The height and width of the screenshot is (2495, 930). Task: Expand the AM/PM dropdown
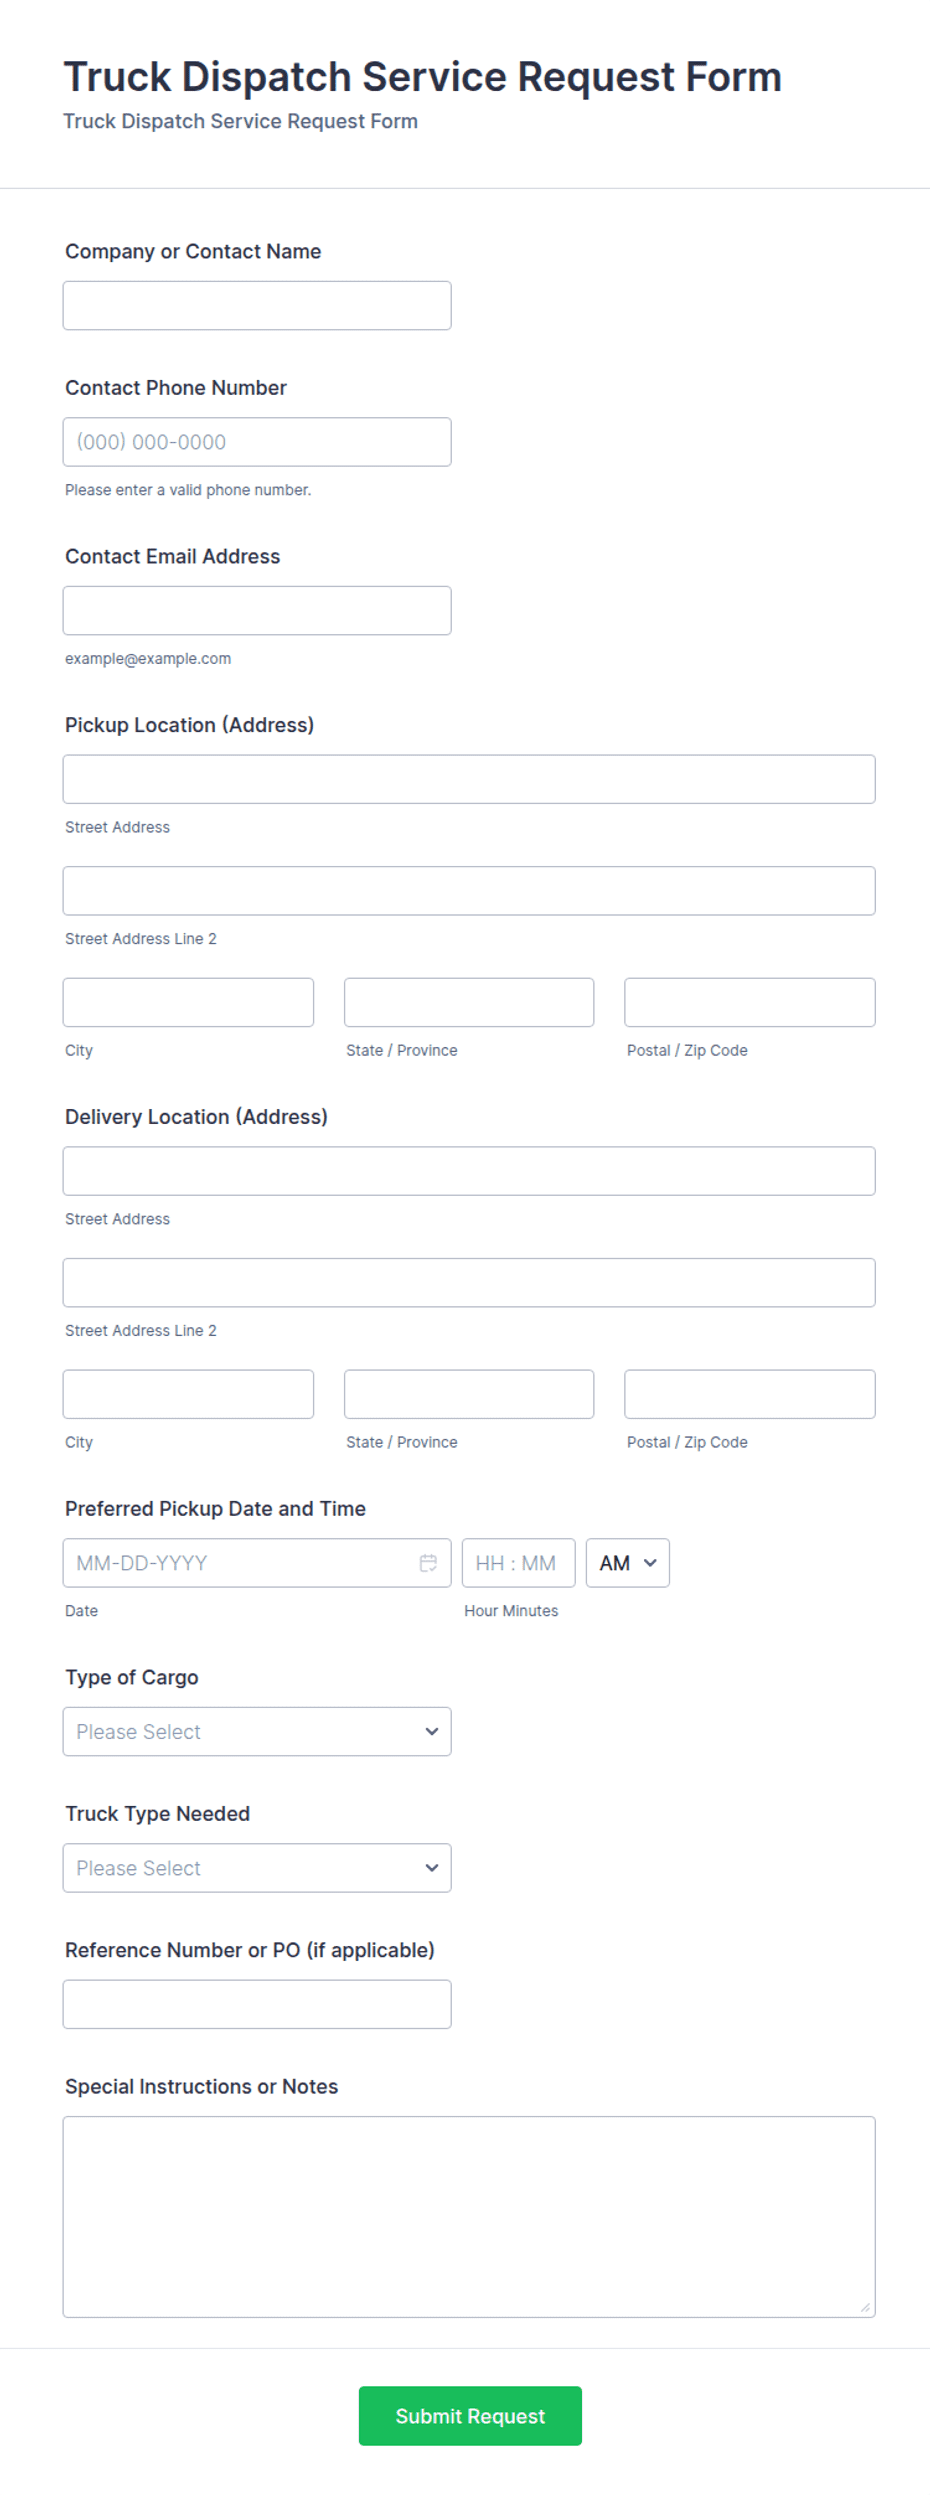tap(627, 1562)
